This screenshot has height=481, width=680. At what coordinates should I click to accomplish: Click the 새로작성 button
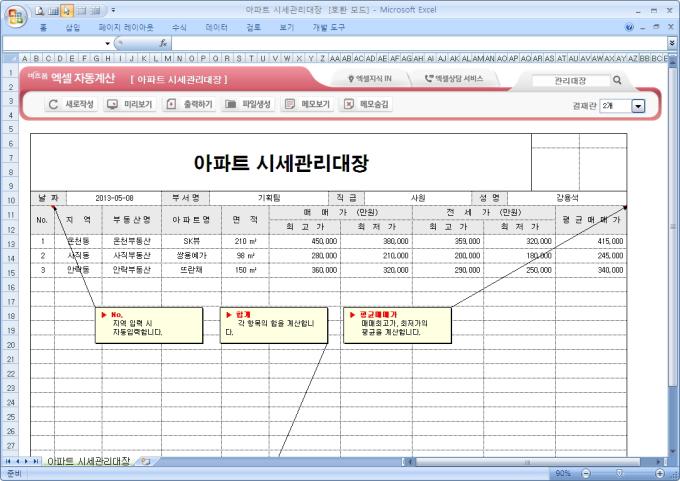[71, 104]
